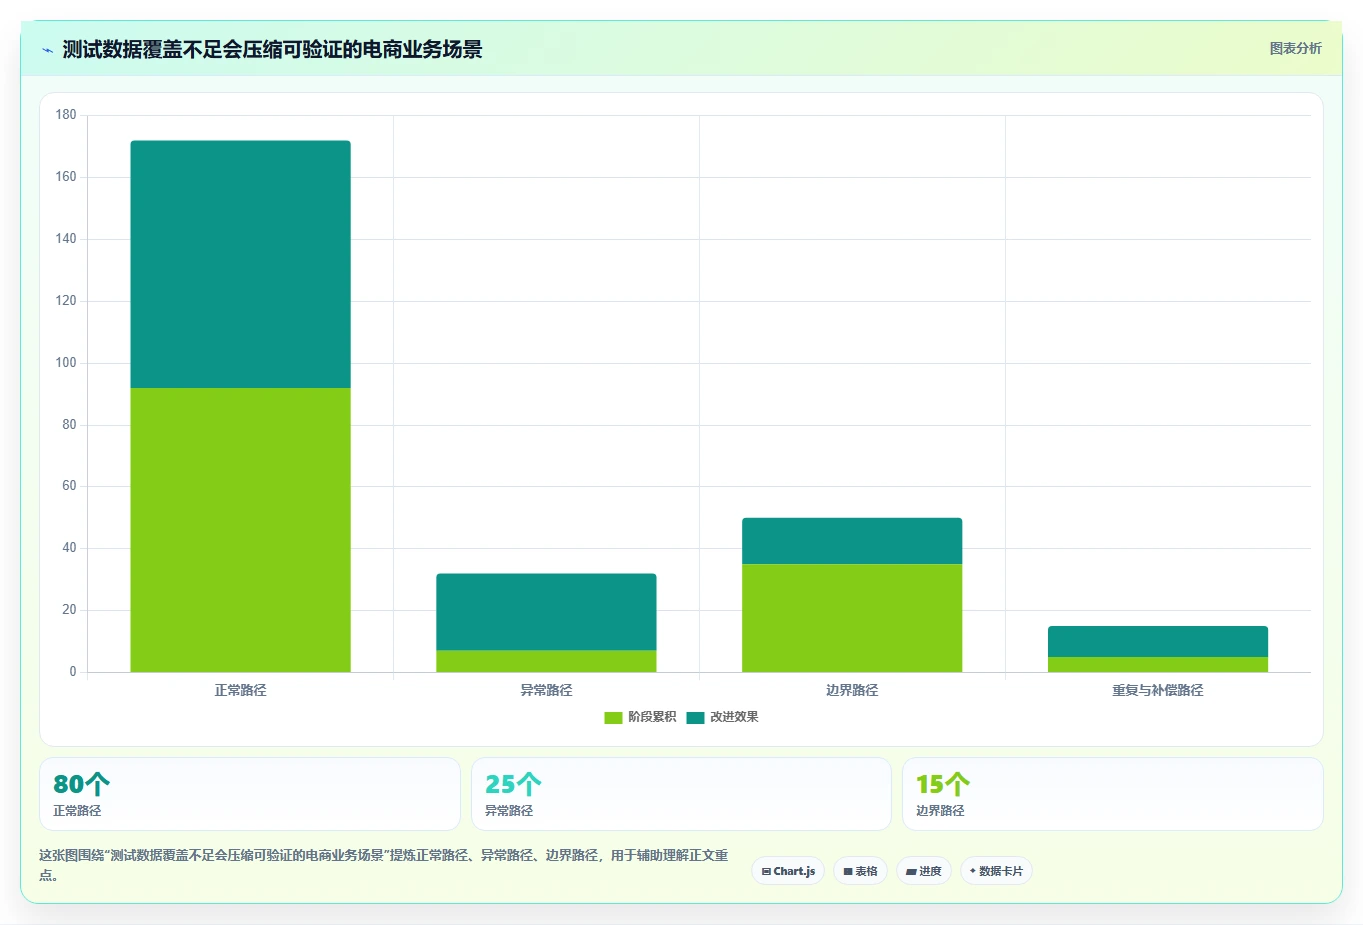This screenshot has width=1363, height=925.
Task: Open the 80个 正常路径 stat card
Action: [x=250, y=794]
